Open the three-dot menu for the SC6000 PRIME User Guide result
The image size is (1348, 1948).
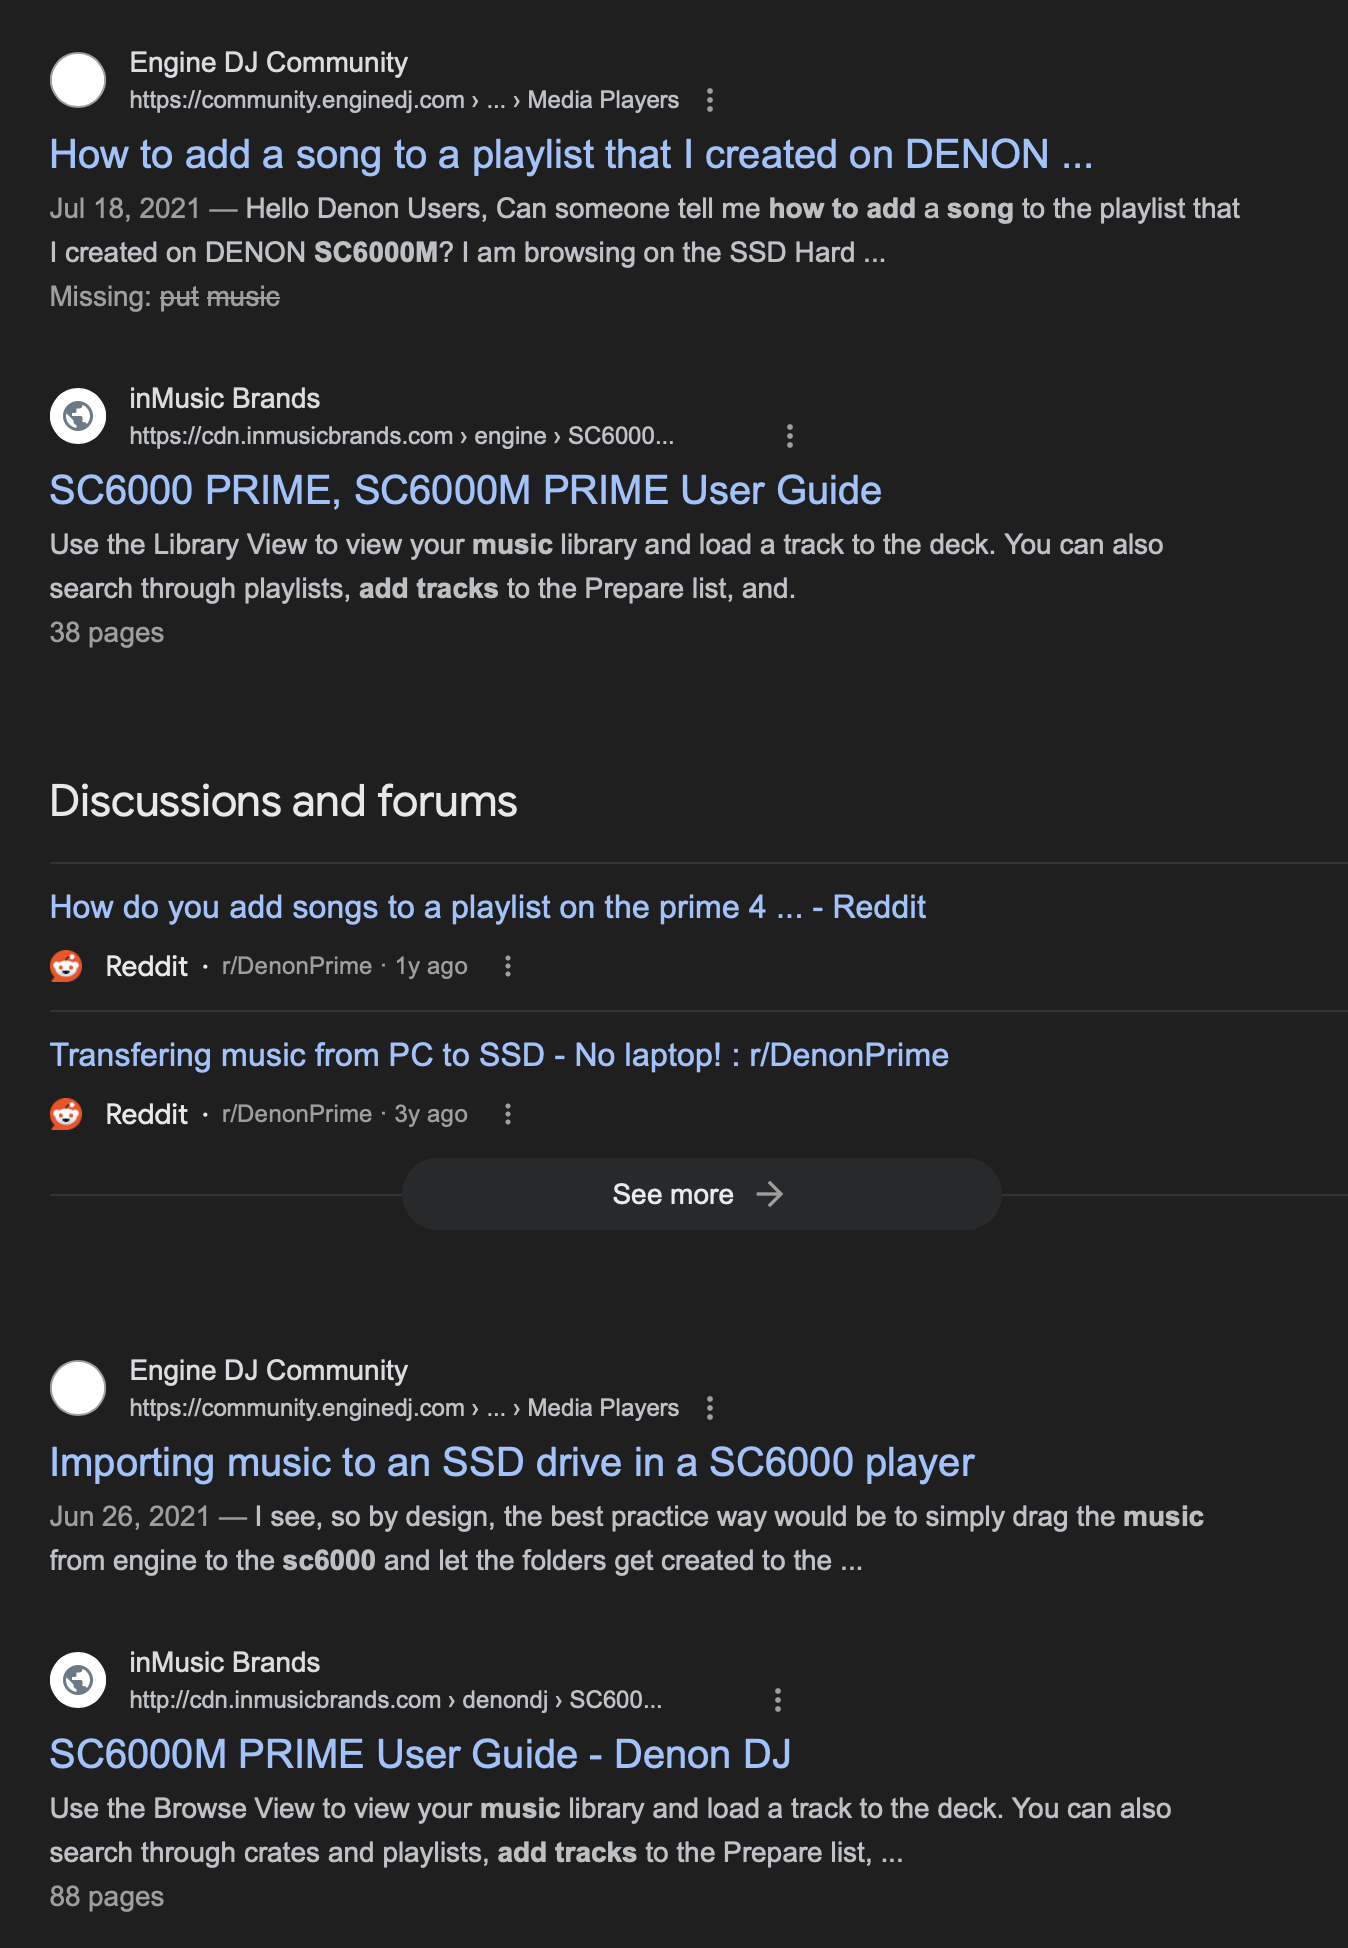pyautogui.click(x=790, y=436)
